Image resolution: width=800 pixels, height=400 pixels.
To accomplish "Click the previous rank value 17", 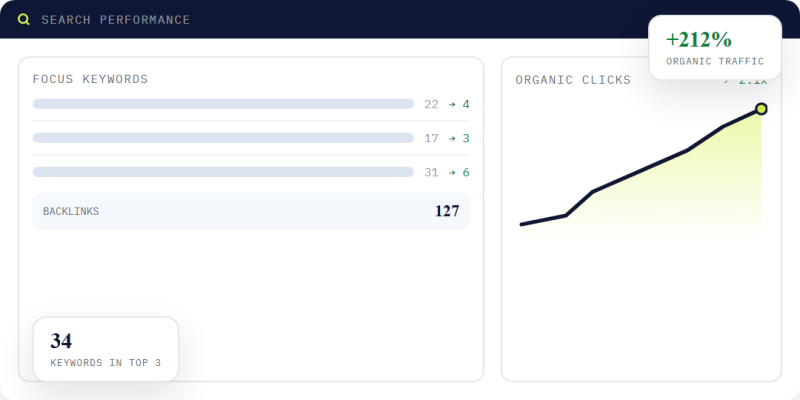I will (x=431, y=138).
